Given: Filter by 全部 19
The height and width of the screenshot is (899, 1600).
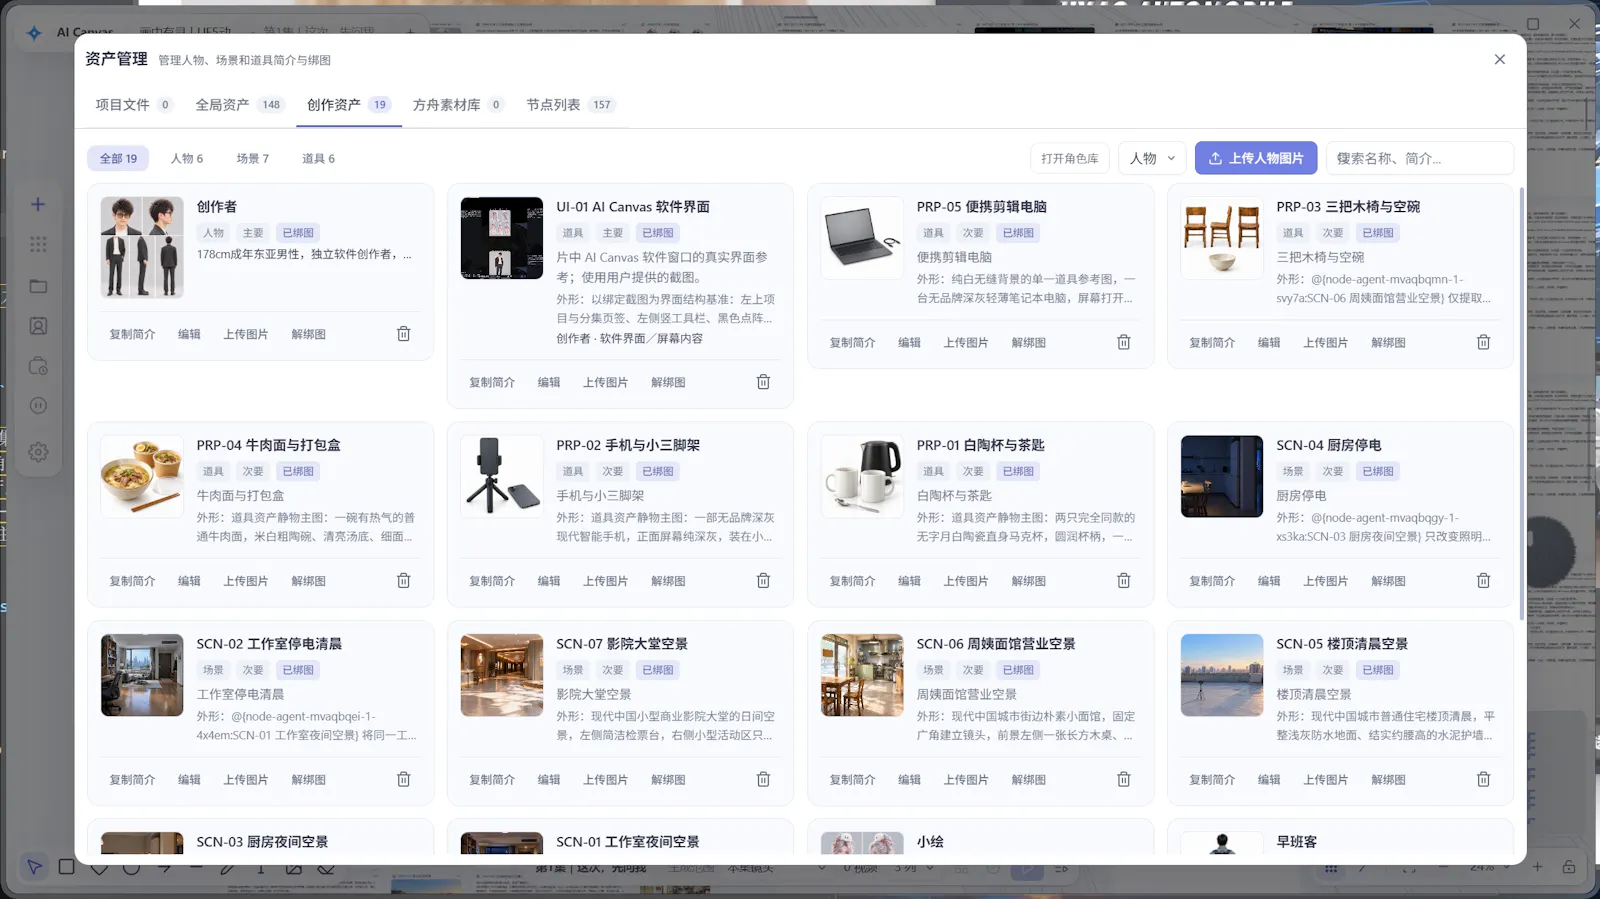Looking at the screenshot, I should (118, 158).
